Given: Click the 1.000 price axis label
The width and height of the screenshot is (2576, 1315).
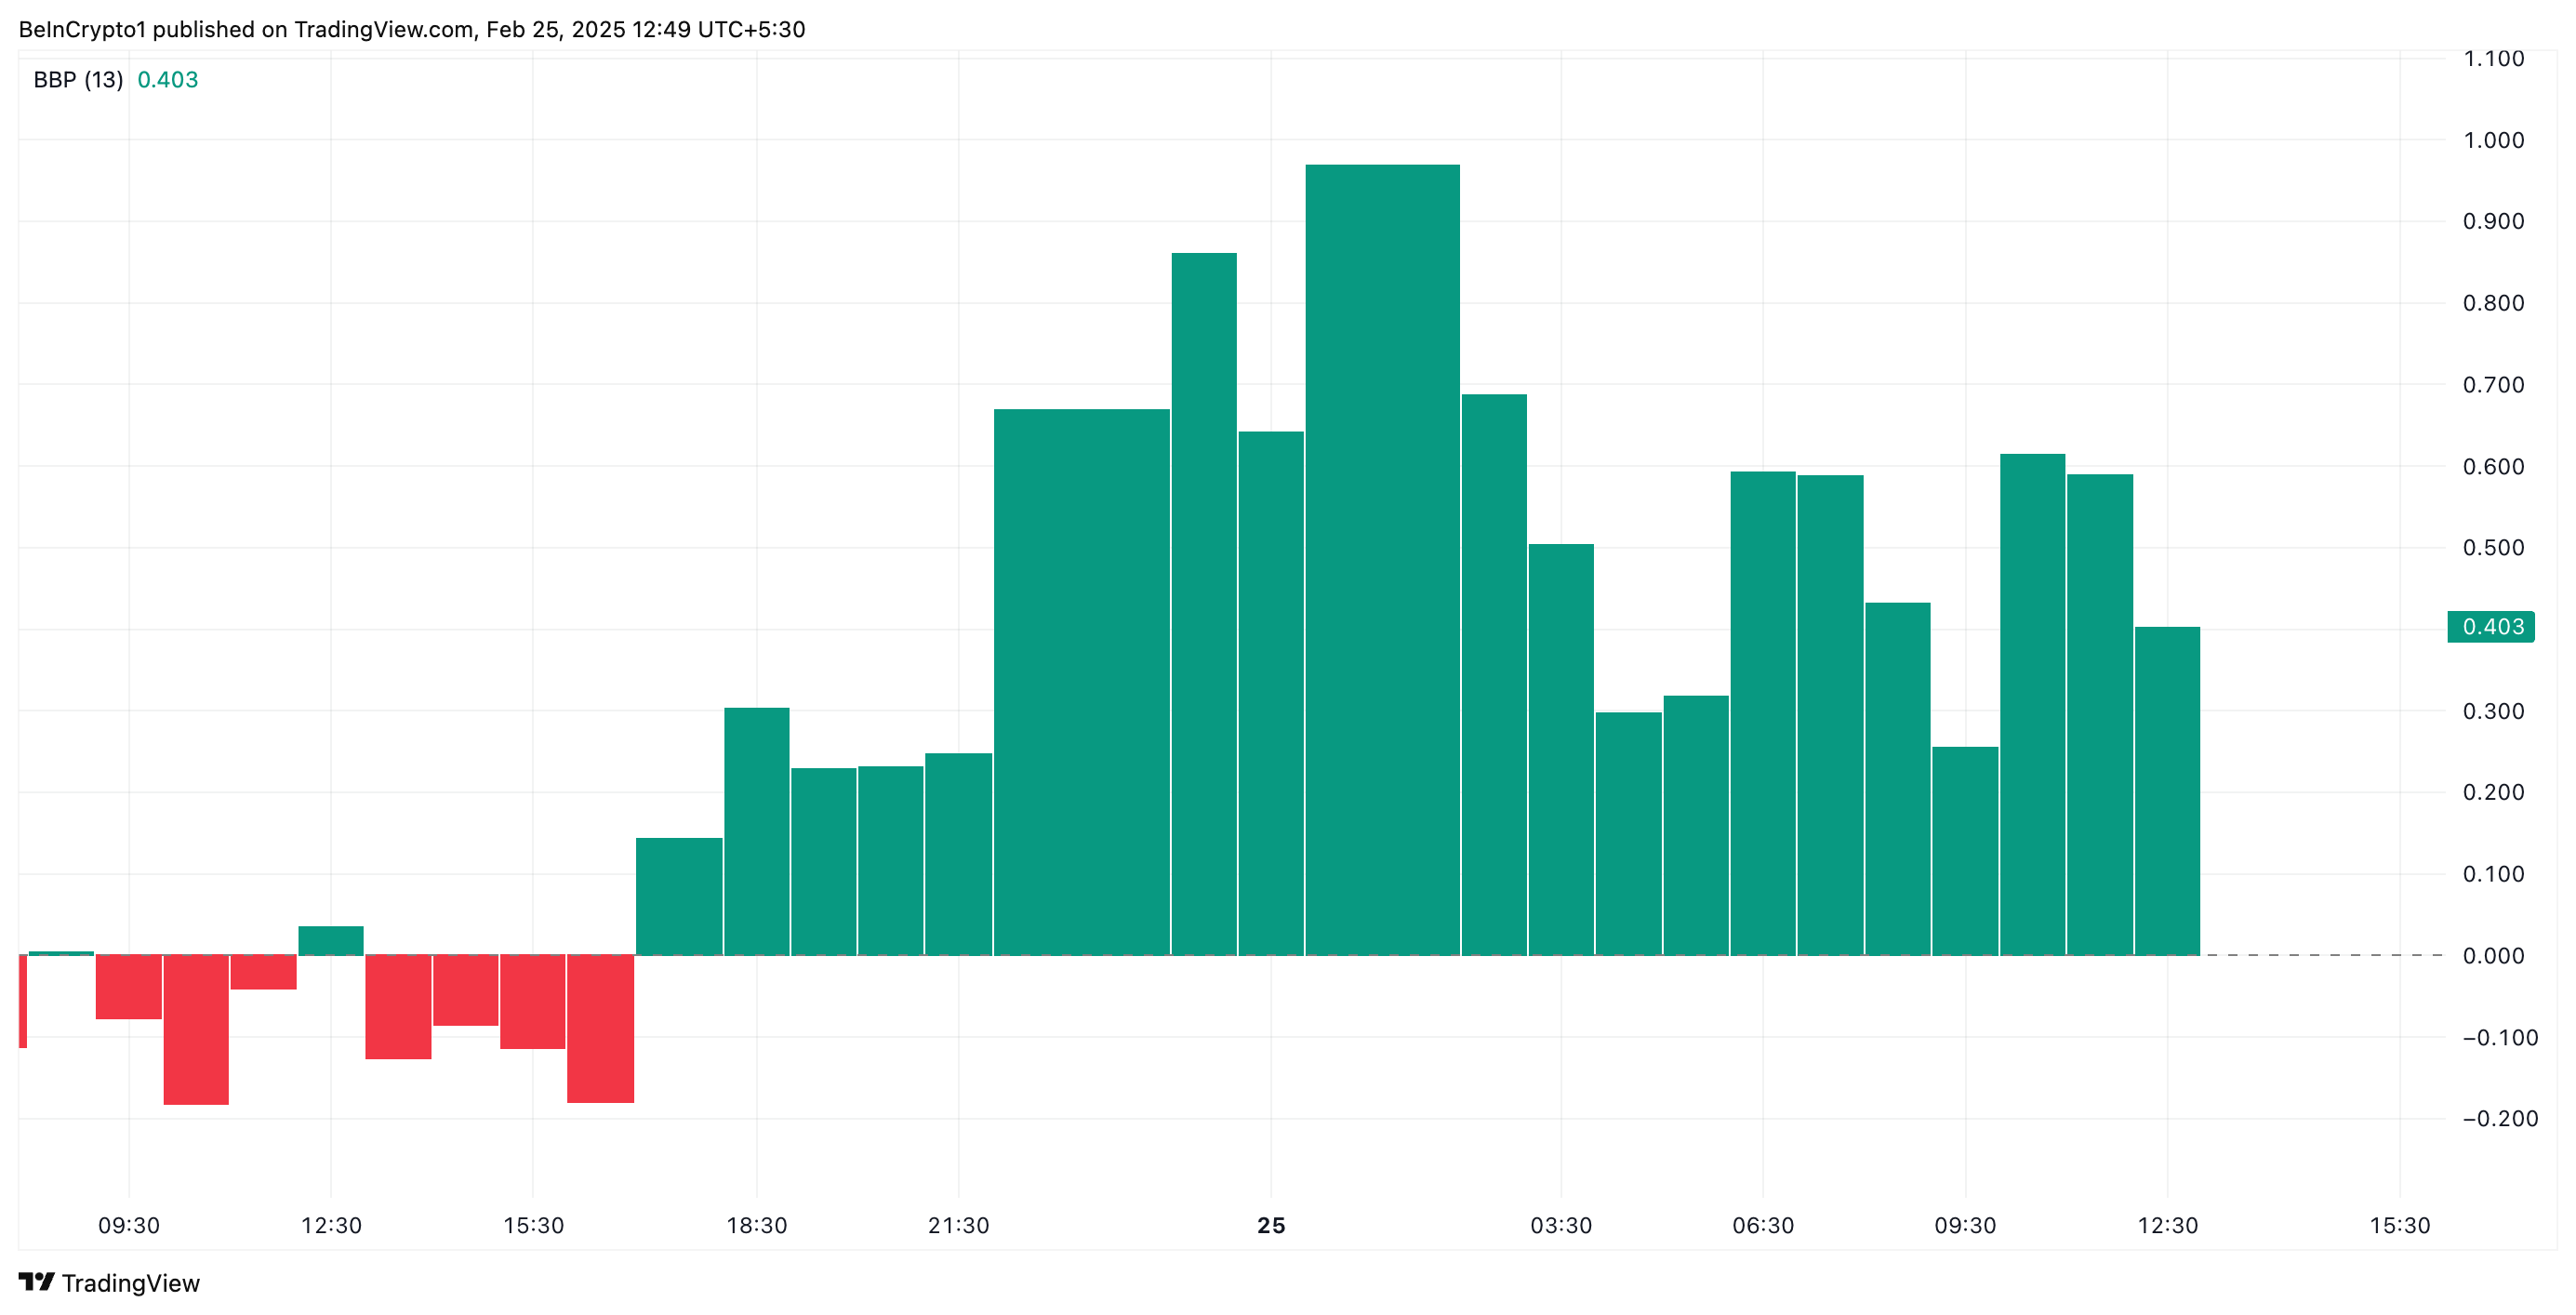Looking at the screenshot, I should [x=2493, y=140].
